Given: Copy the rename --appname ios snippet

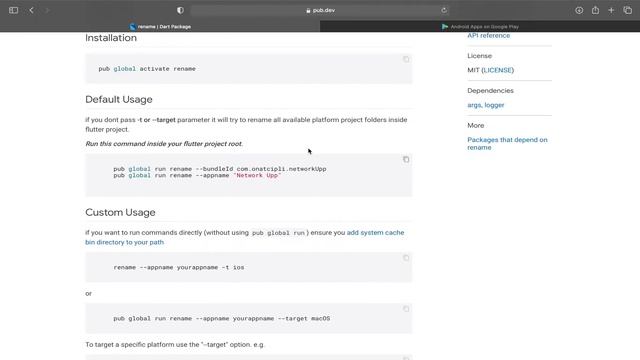Looking at the screenshot, I should click(x=406, y=258).
